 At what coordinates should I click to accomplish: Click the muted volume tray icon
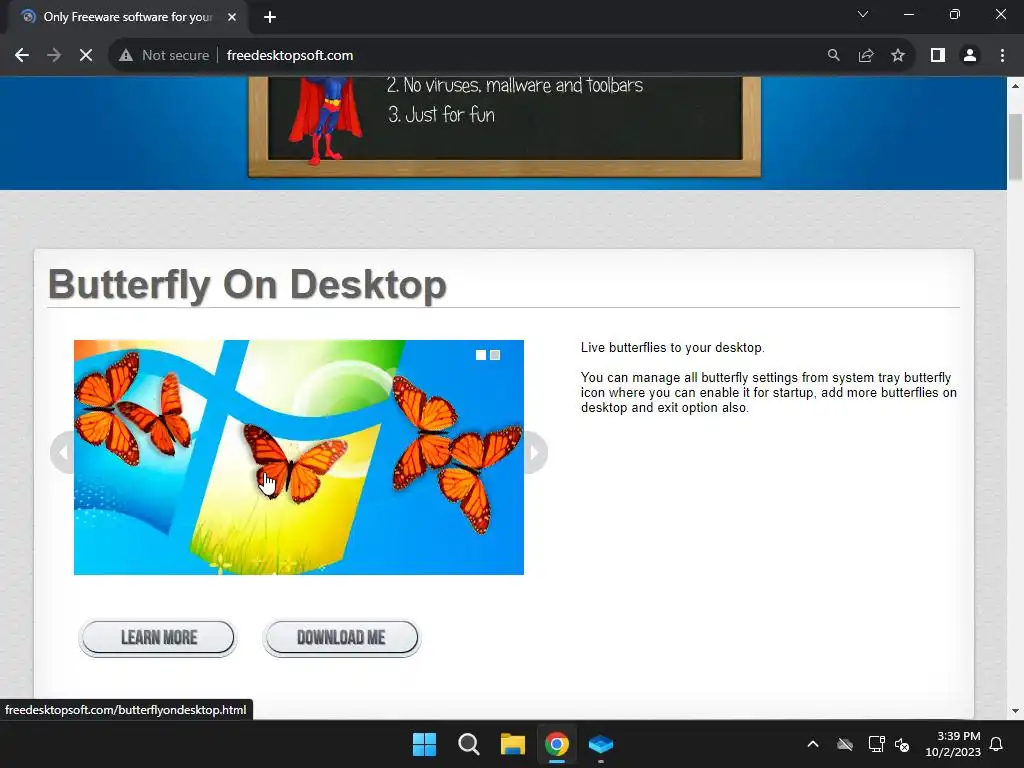point(902,744)
